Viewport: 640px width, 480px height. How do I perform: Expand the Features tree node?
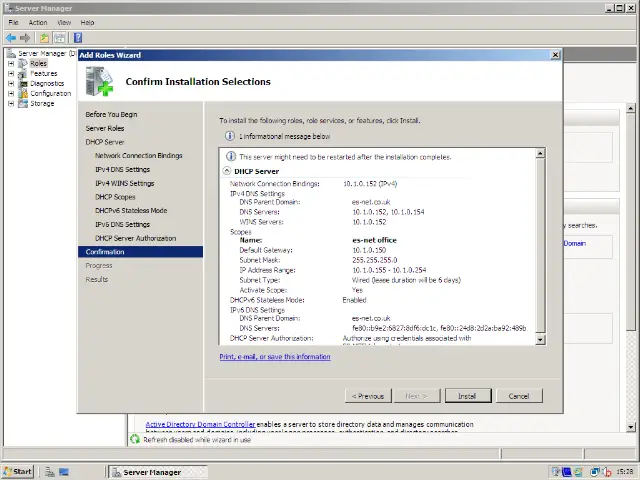click(x=11, y=73)
